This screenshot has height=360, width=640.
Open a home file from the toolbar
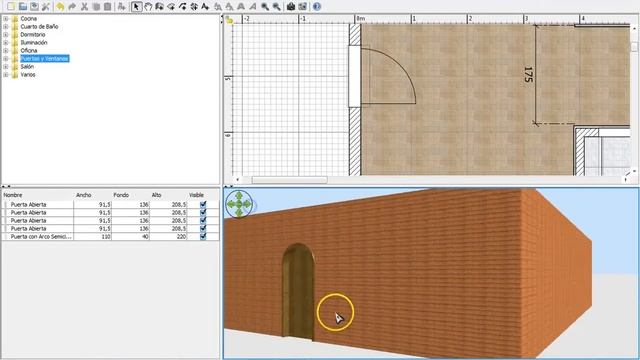(x=22, y=7)
